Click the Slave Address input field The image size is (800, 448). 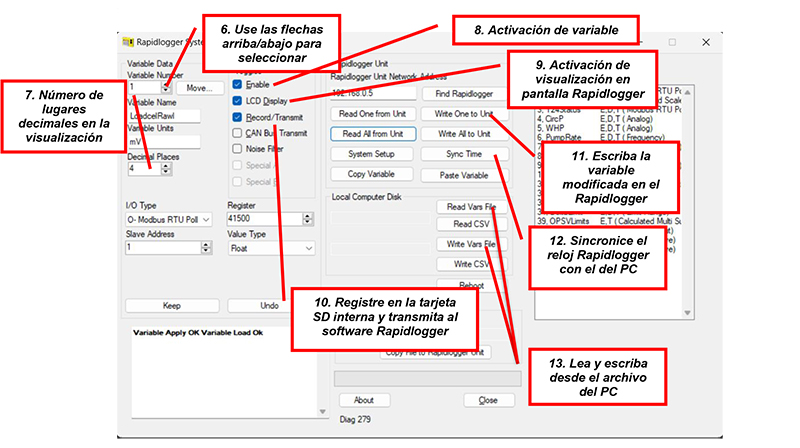point(163,247)
